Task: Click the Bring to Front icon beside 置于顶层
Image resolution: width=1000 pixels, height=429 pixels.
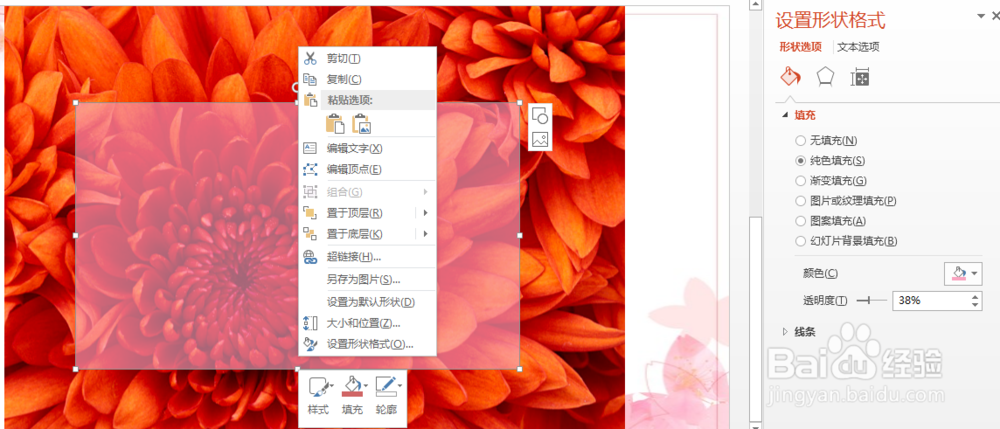Action: tap(310, 212)
